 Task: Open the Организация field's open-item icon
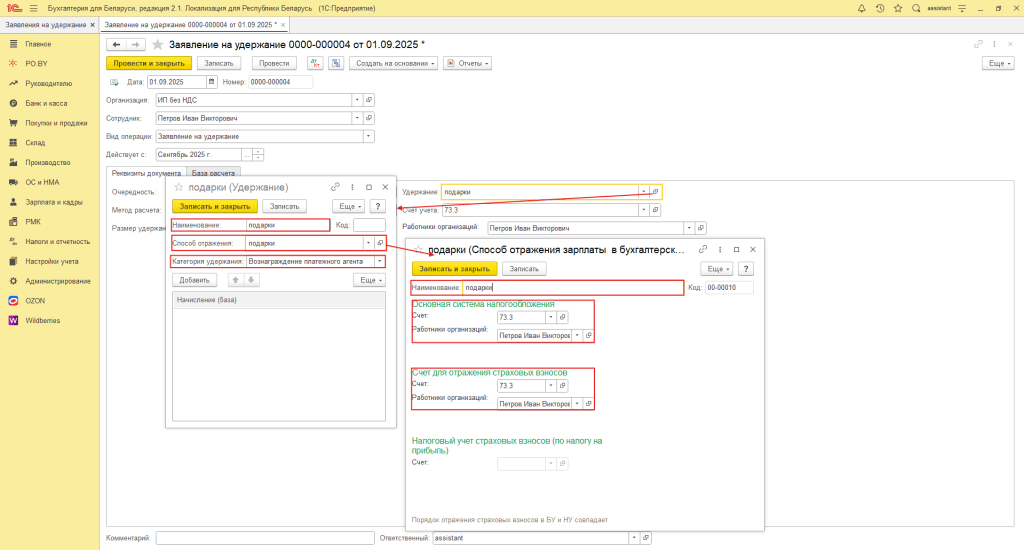[369, 100]
